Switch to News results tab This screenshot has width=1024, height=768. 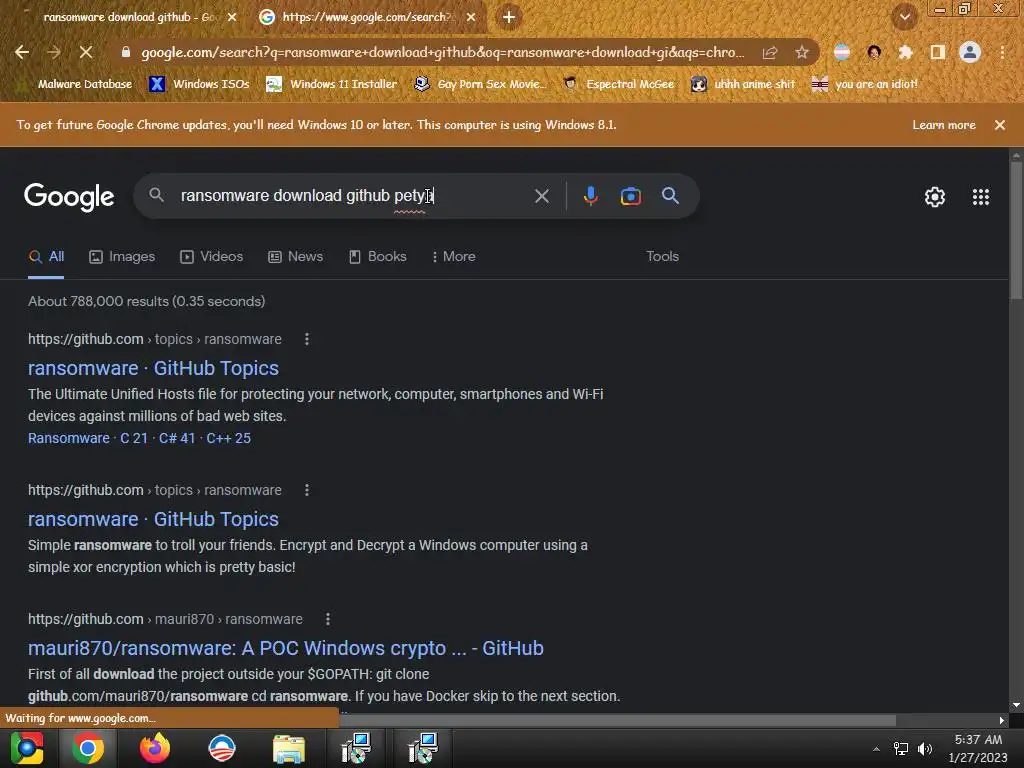295,257
